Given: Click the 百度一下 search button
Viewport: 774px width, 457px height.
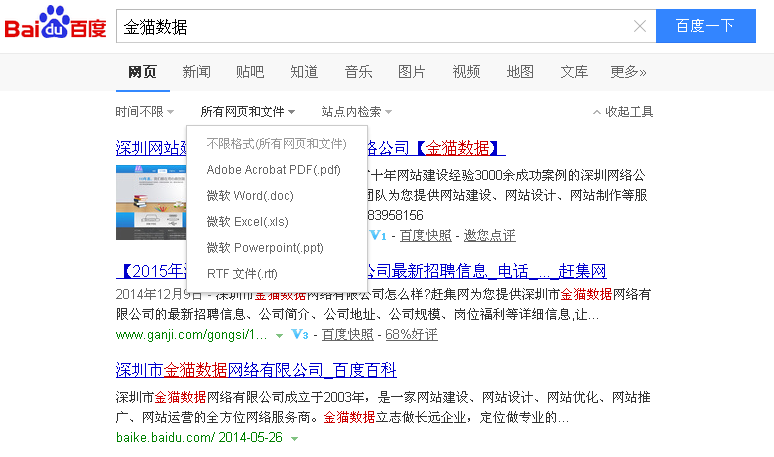Looking at the screenshot, I should (705, 26).
